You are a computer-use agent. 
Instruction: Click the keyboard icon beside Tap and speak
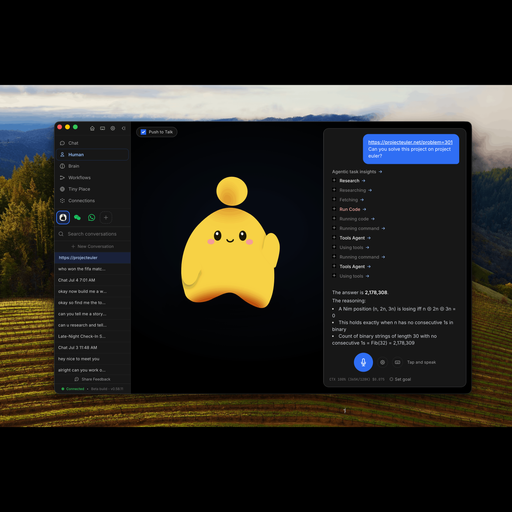tap(397, 362)
